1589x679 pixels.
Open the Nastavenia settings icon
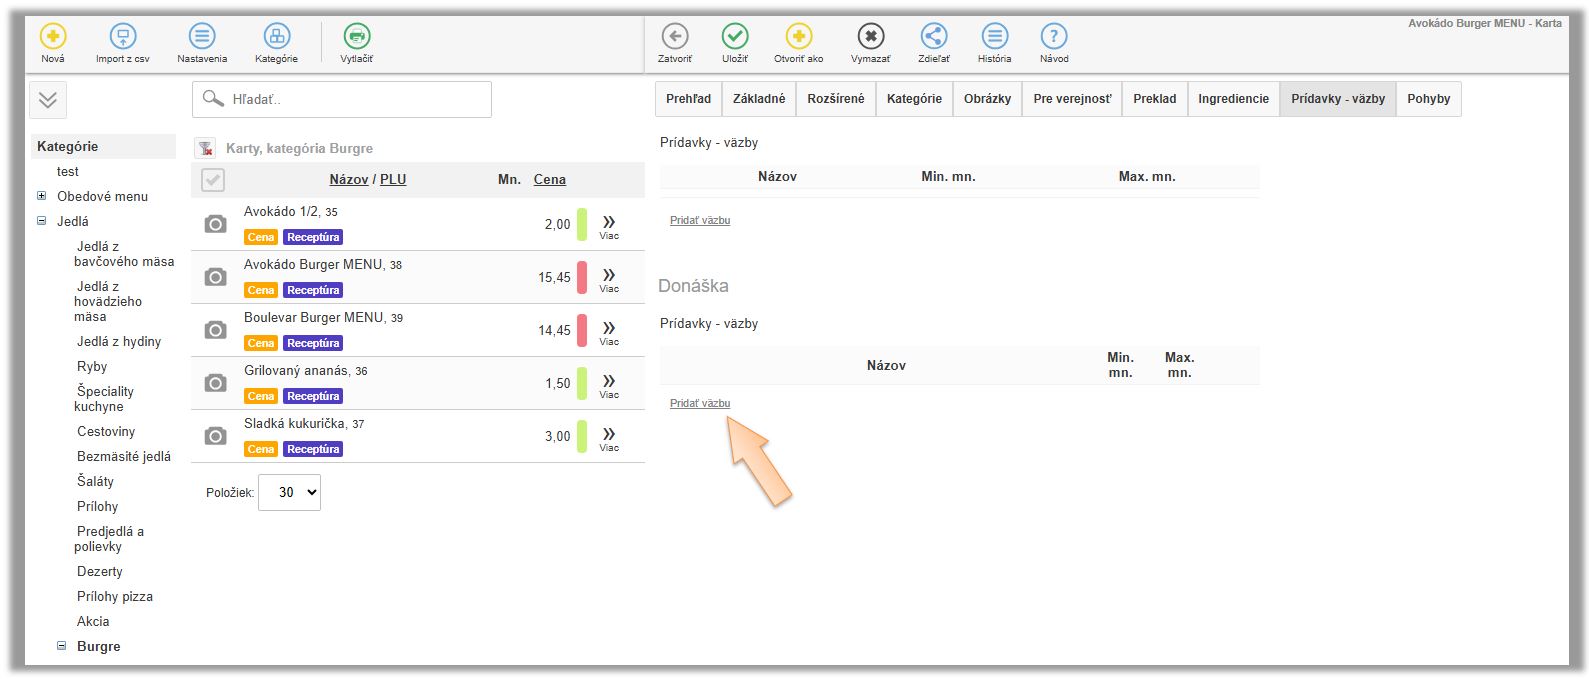[202, 37]
